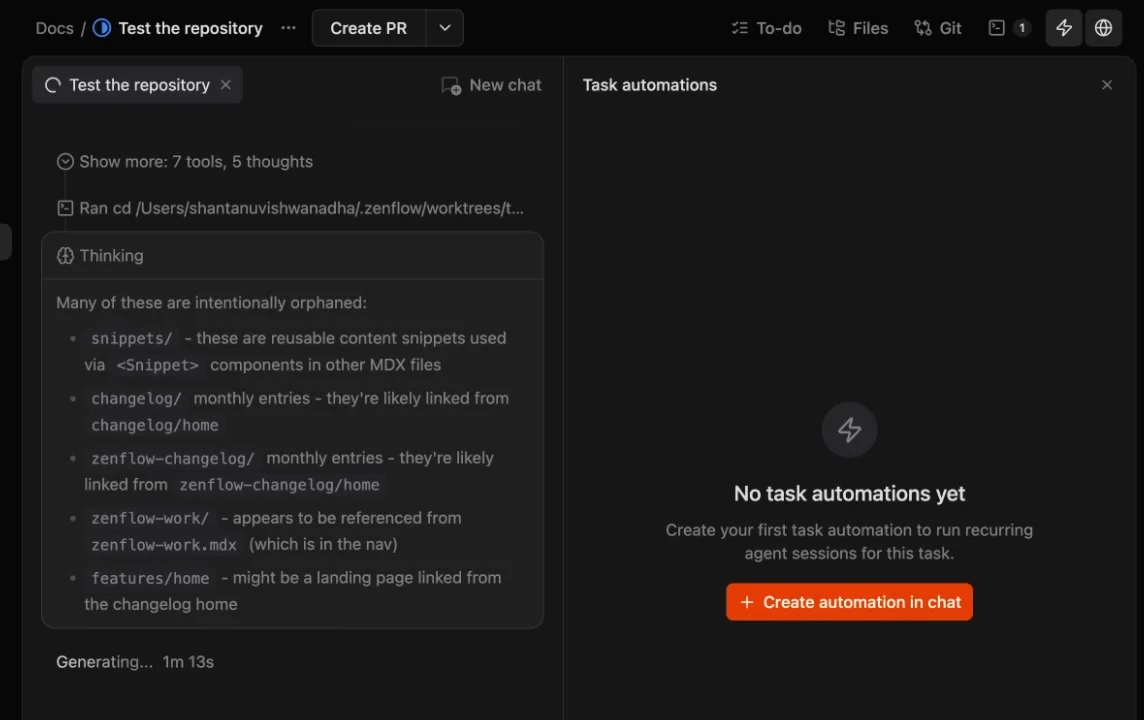Close the Task automations panel

pos(1107,85)
